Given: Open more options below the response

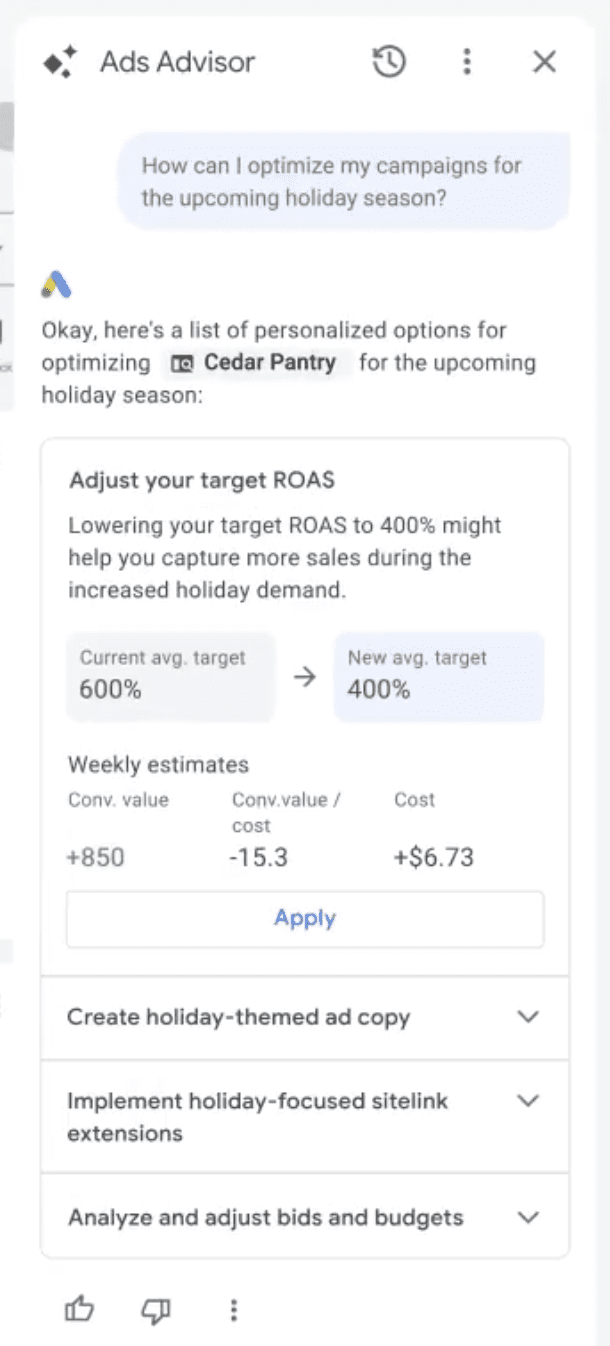Looking at the screenshot, I should tap(233, 1308).
